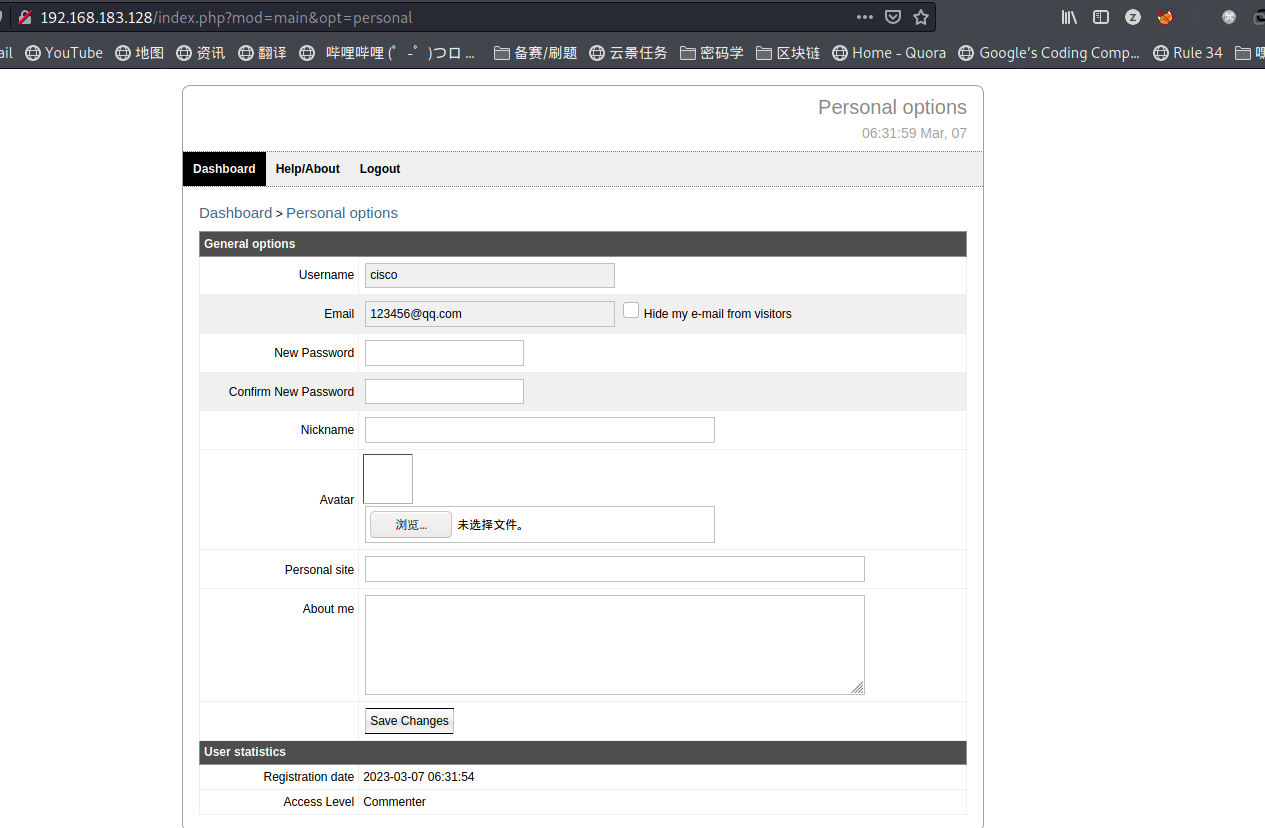Focus the Confirm New Password field
The image size is (1265, 828).
pos(444,392)
